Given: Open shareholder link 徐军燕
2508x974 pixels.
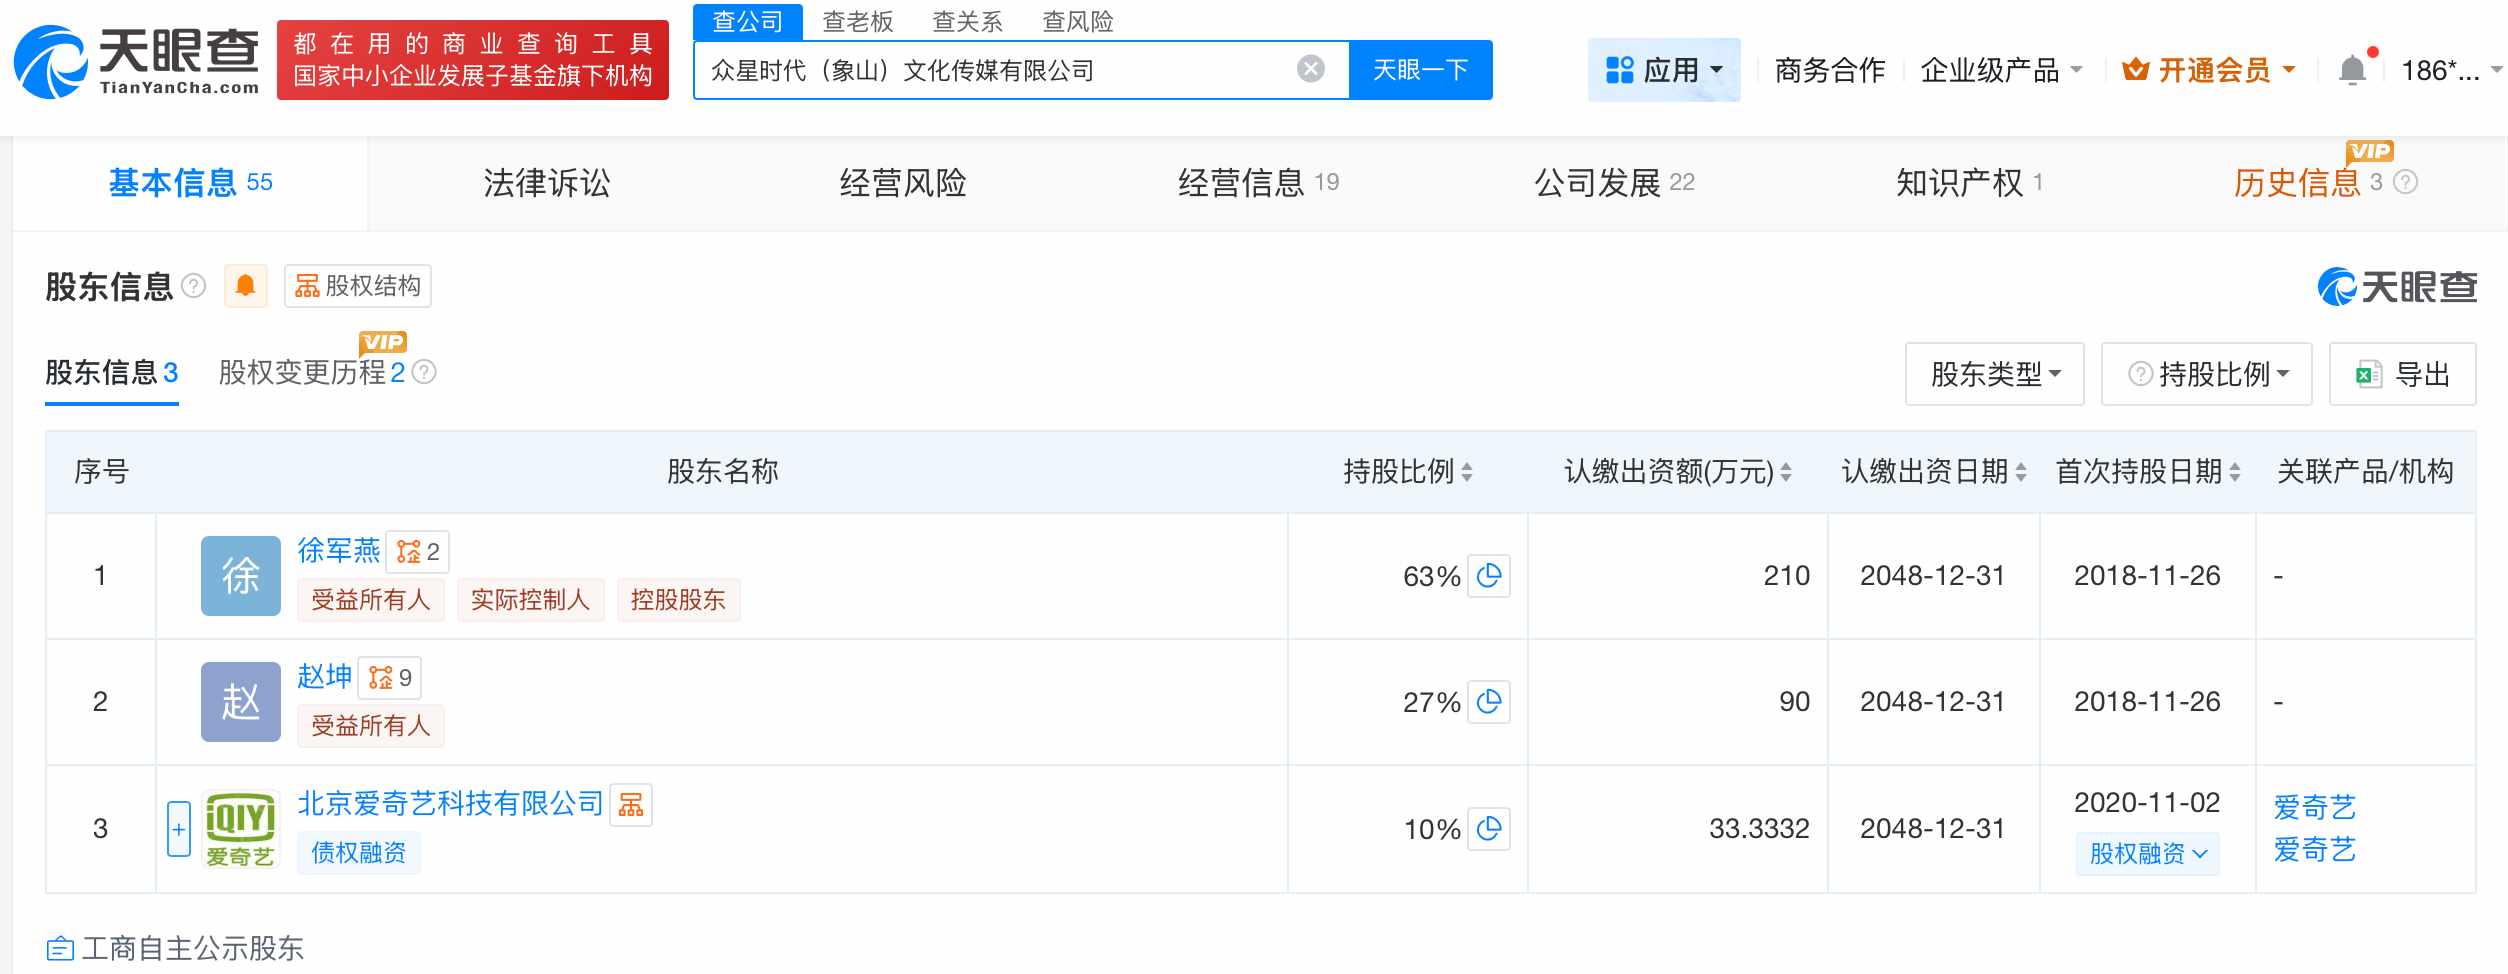Looking at the screenshot, I should tap(338, 551).
